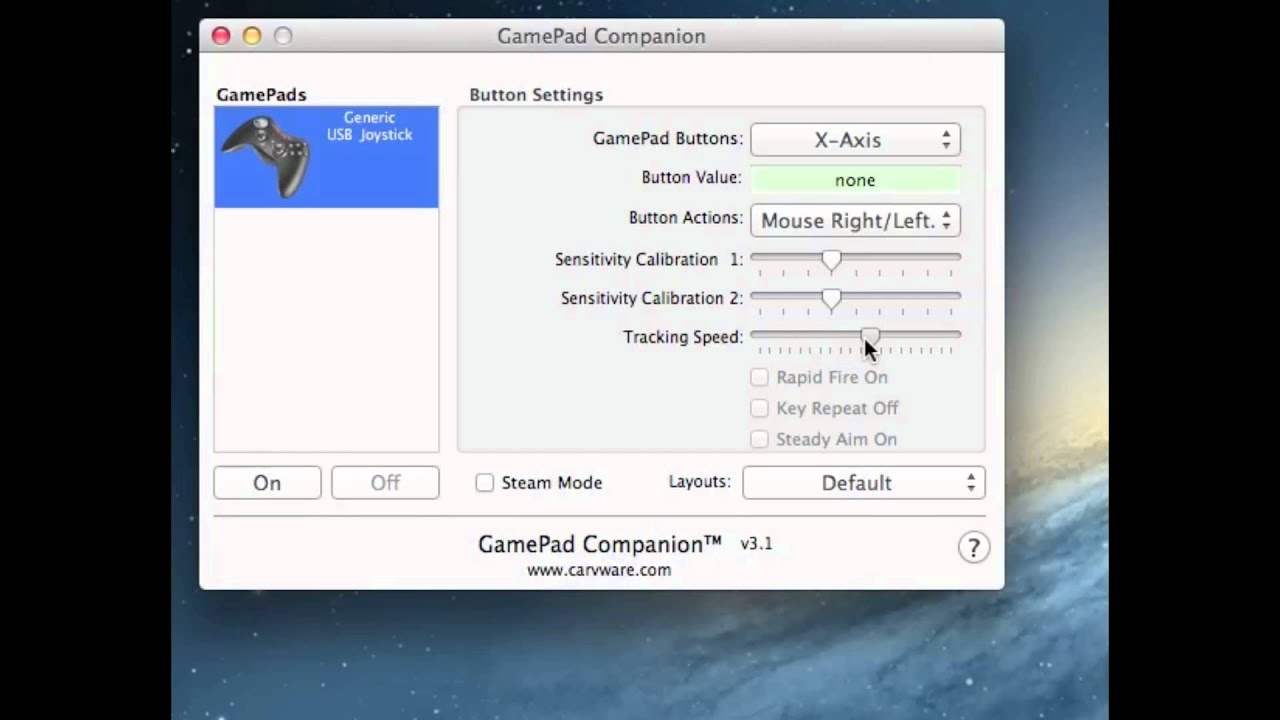Select the Generic USB Joystick gamepad entry
The width and height of the screenshot is (1280, 720).
click(326, 157)
